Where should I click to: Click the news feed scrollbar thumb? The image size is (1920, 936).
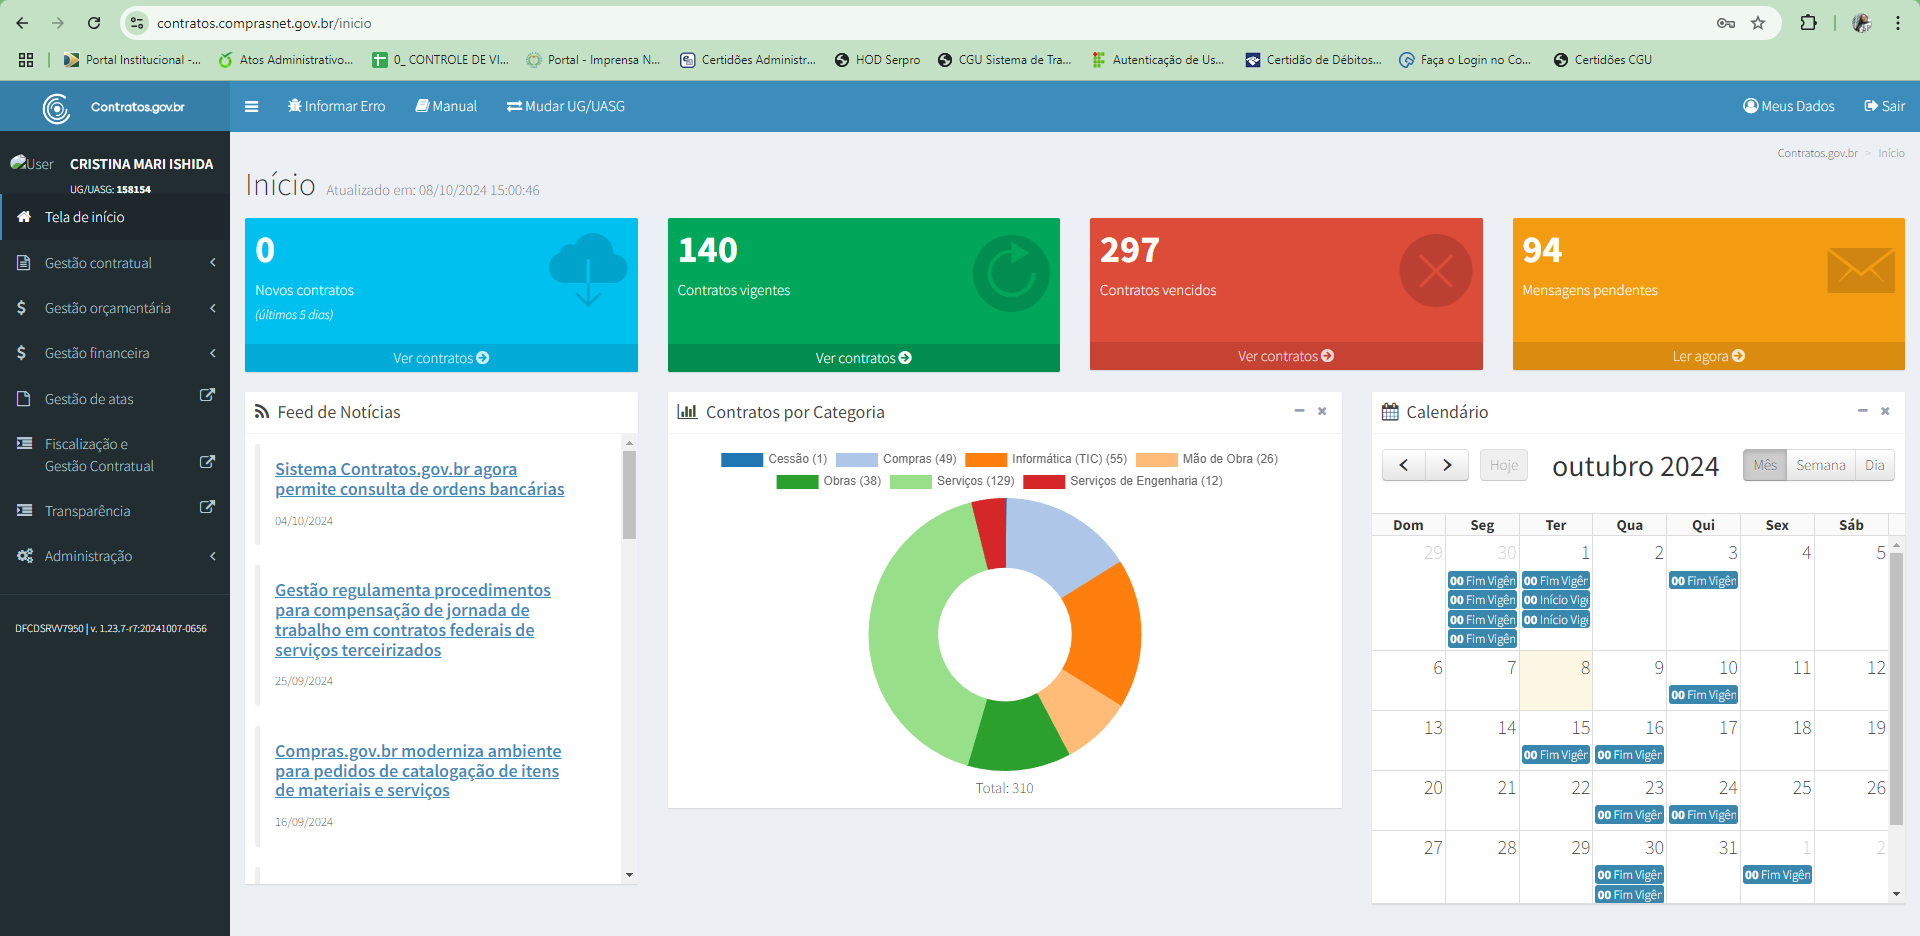click(x=629, y=495)
